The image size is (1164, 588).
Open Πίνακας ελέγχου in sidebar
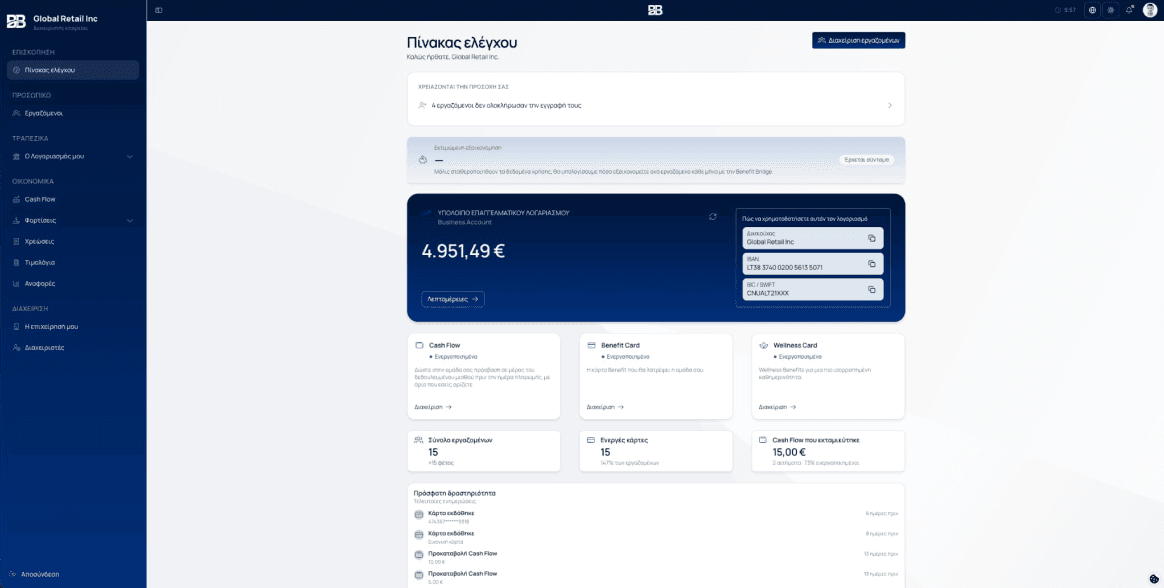[73, 70]
